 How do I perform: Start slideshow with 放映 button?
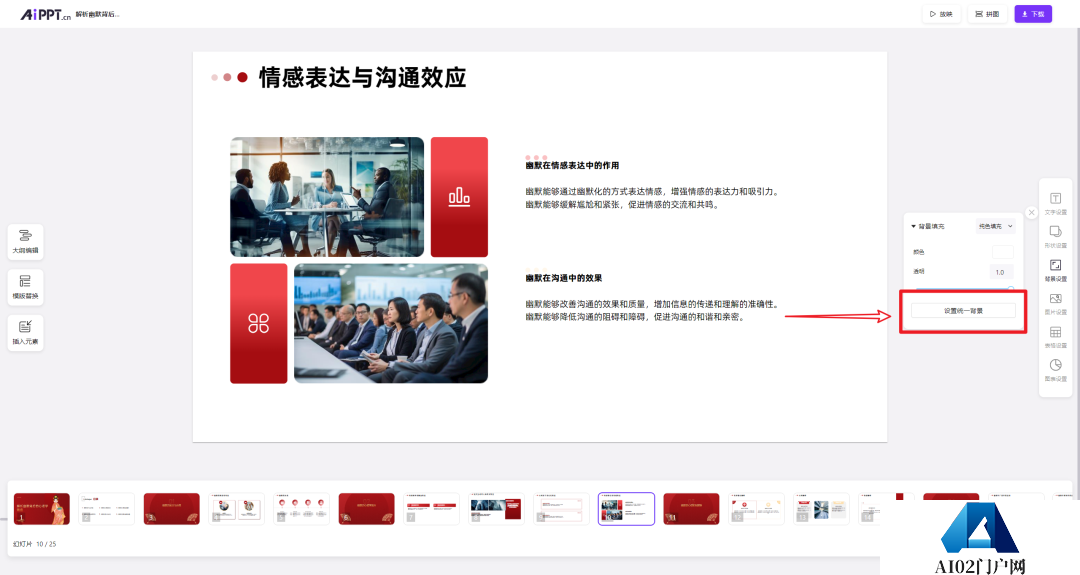pos(941,14)
